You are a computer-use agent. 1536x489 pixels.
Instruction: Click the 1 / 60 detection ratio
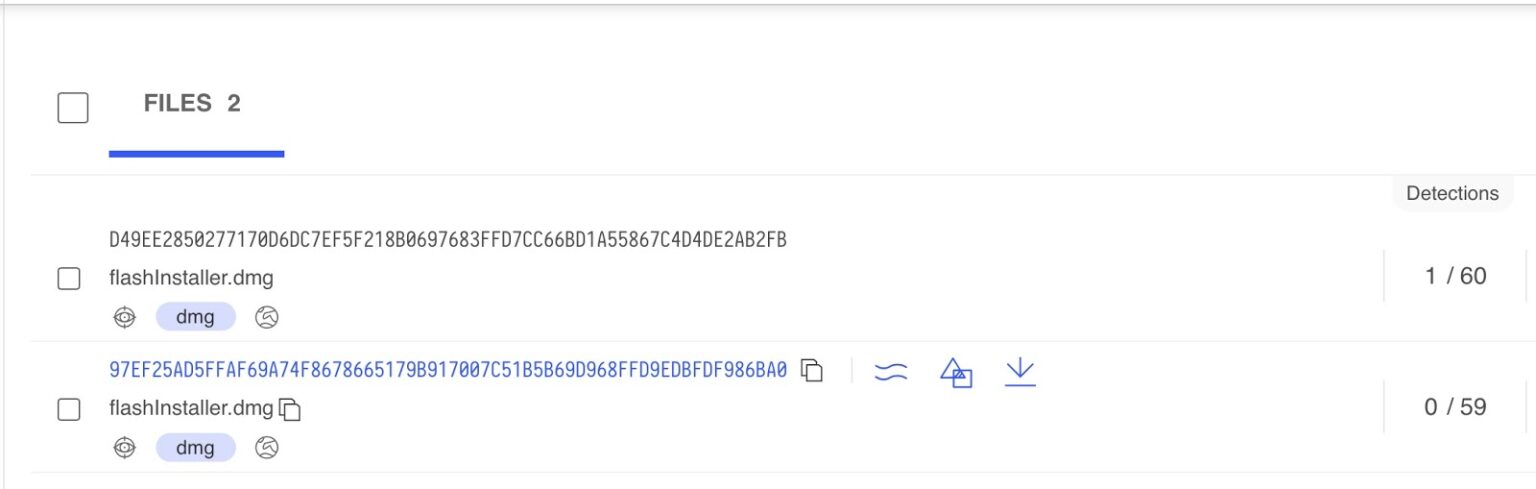(x=1455, y=276)
